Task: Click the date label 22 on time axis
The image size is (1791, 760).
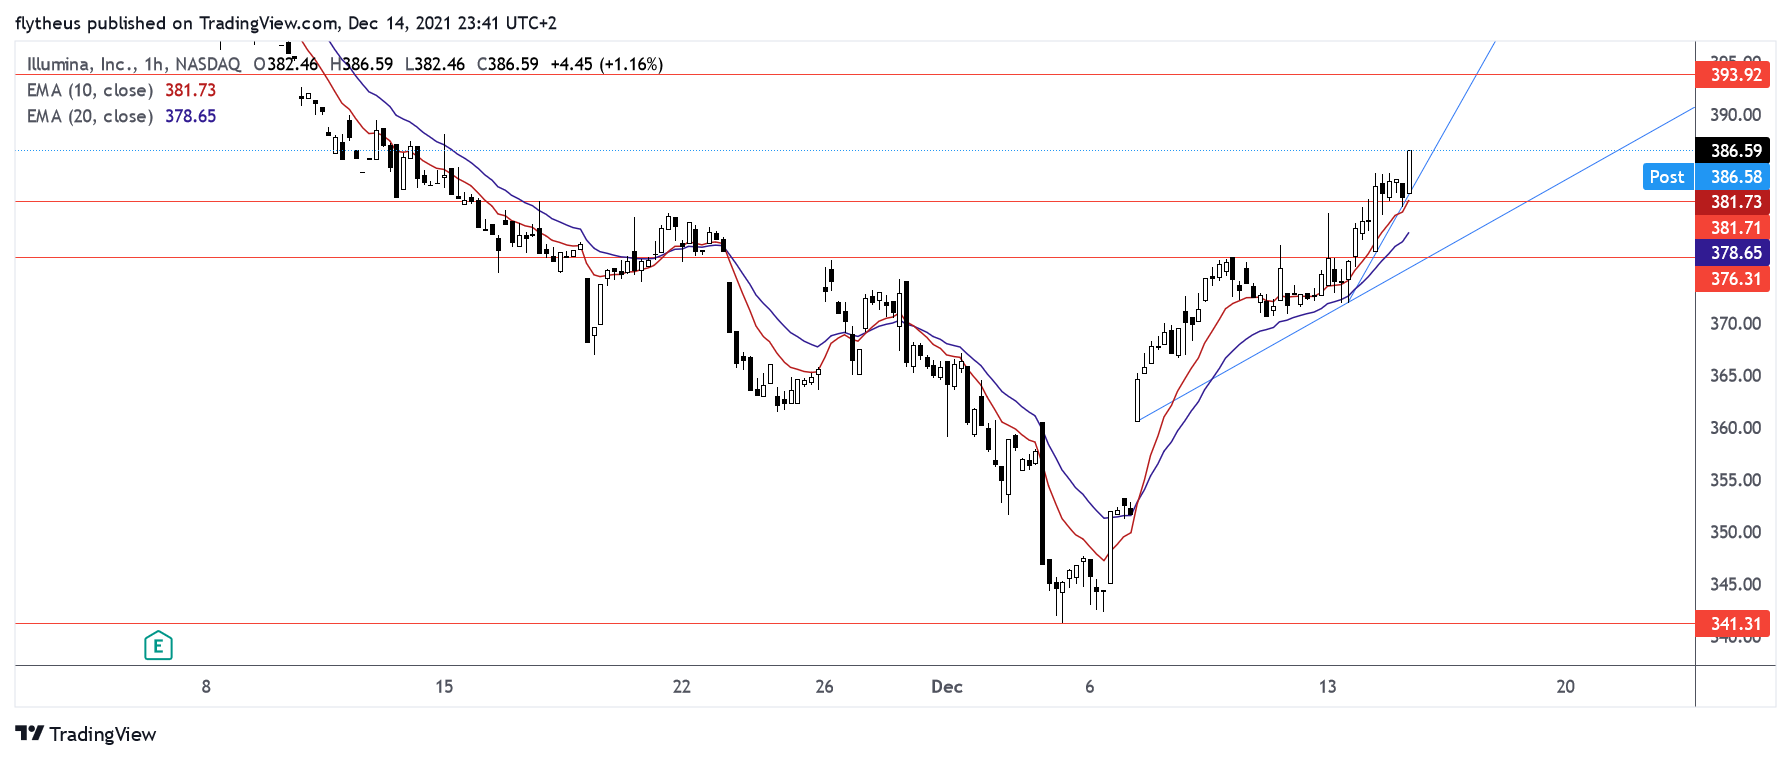Action: click(x=682, y=686)
